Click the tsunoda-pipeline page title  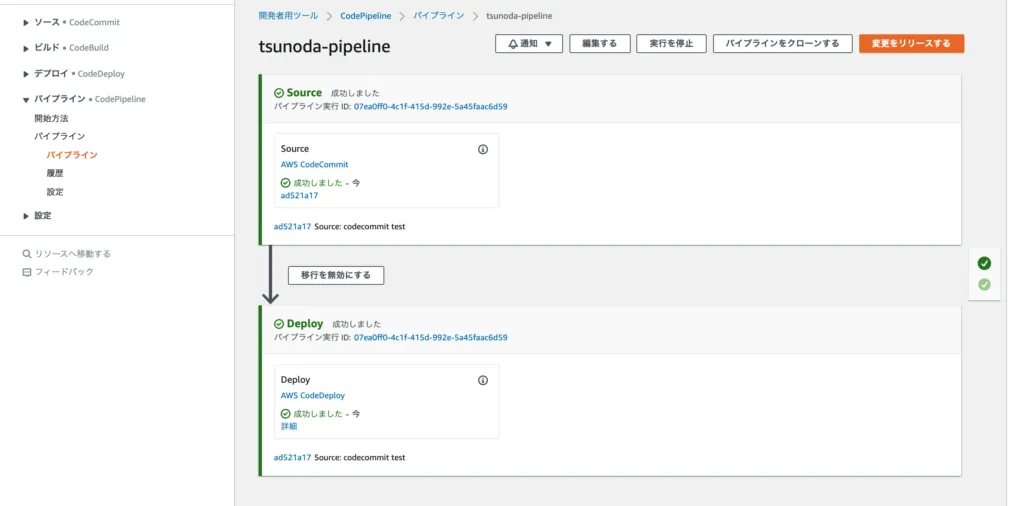click(x=325, y=46)
